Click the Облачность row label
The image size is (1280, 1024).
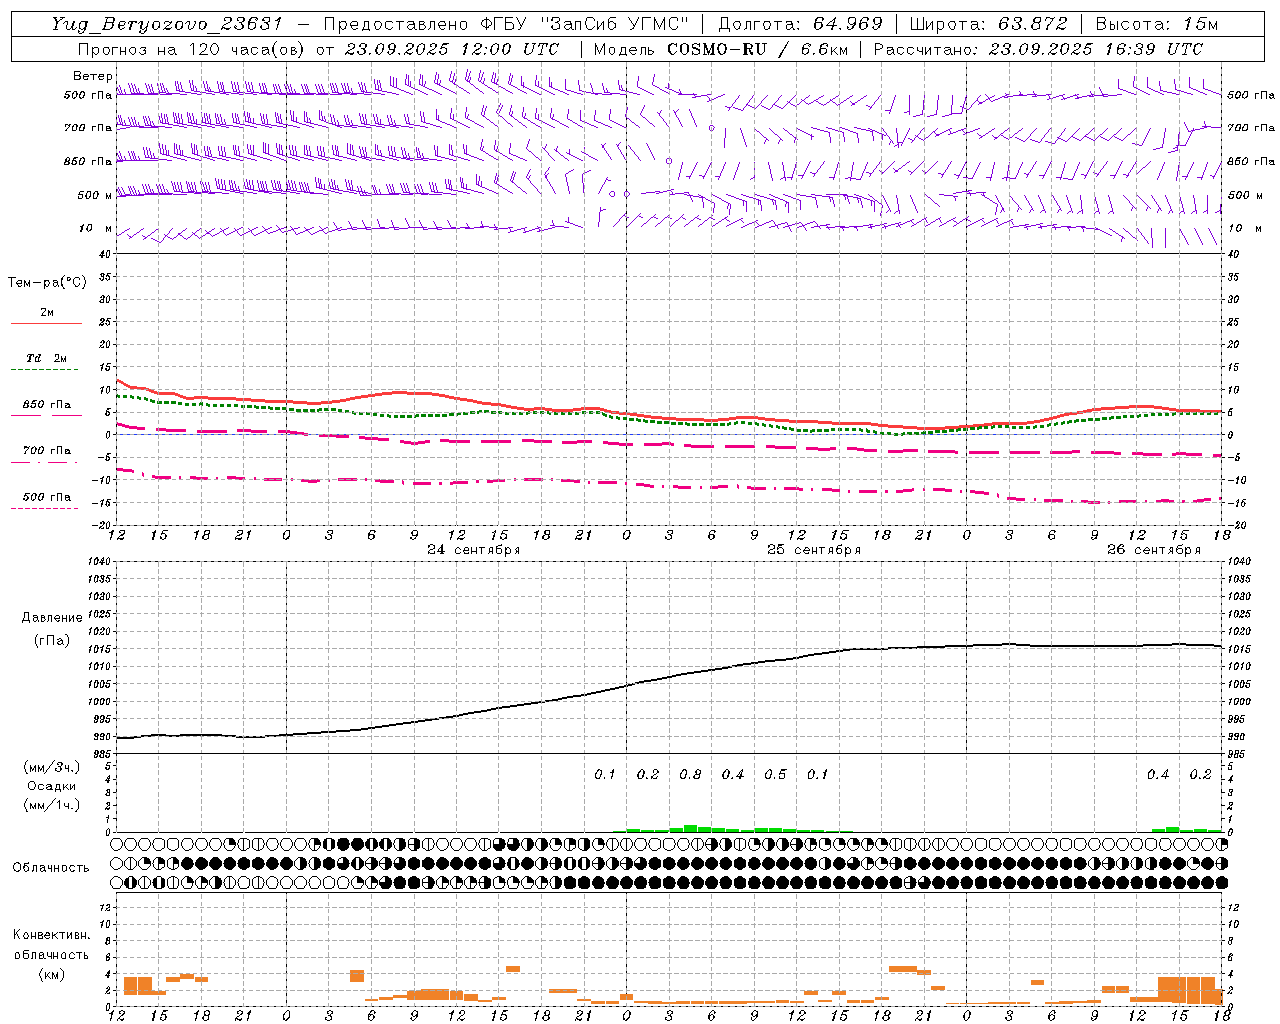(51, 868)
